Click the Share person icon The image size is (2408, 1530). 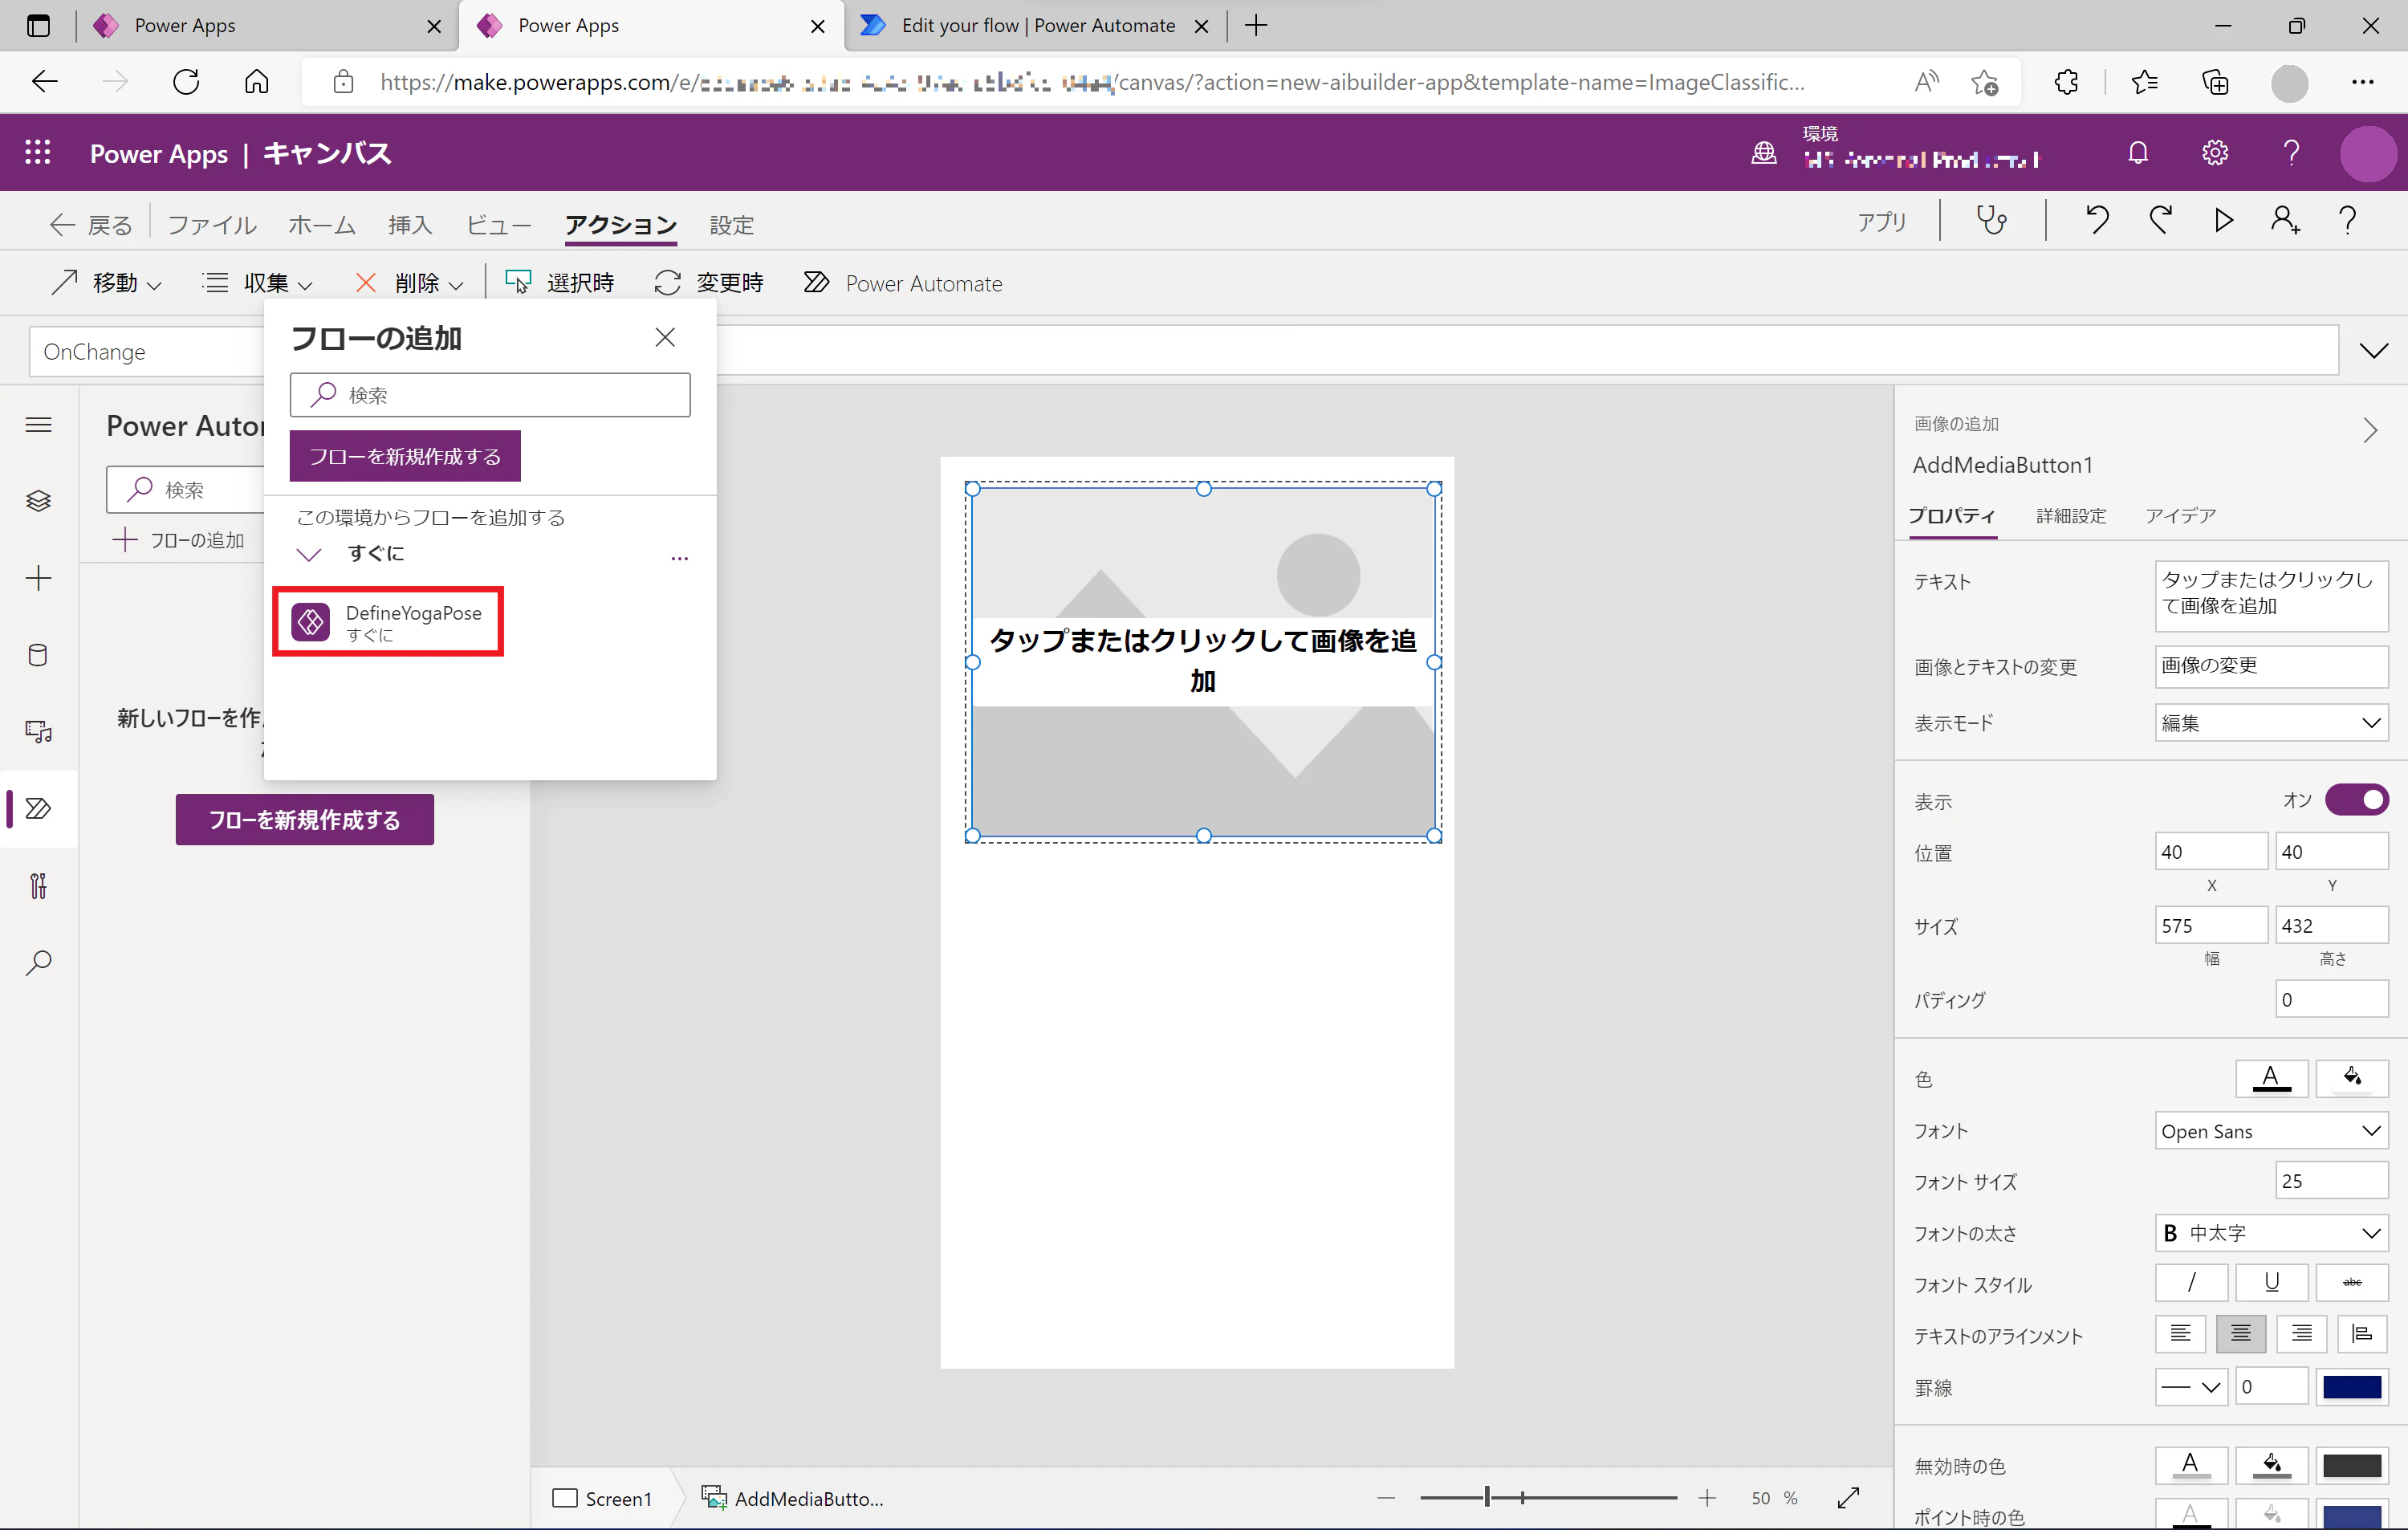(x=2286, y=219)
